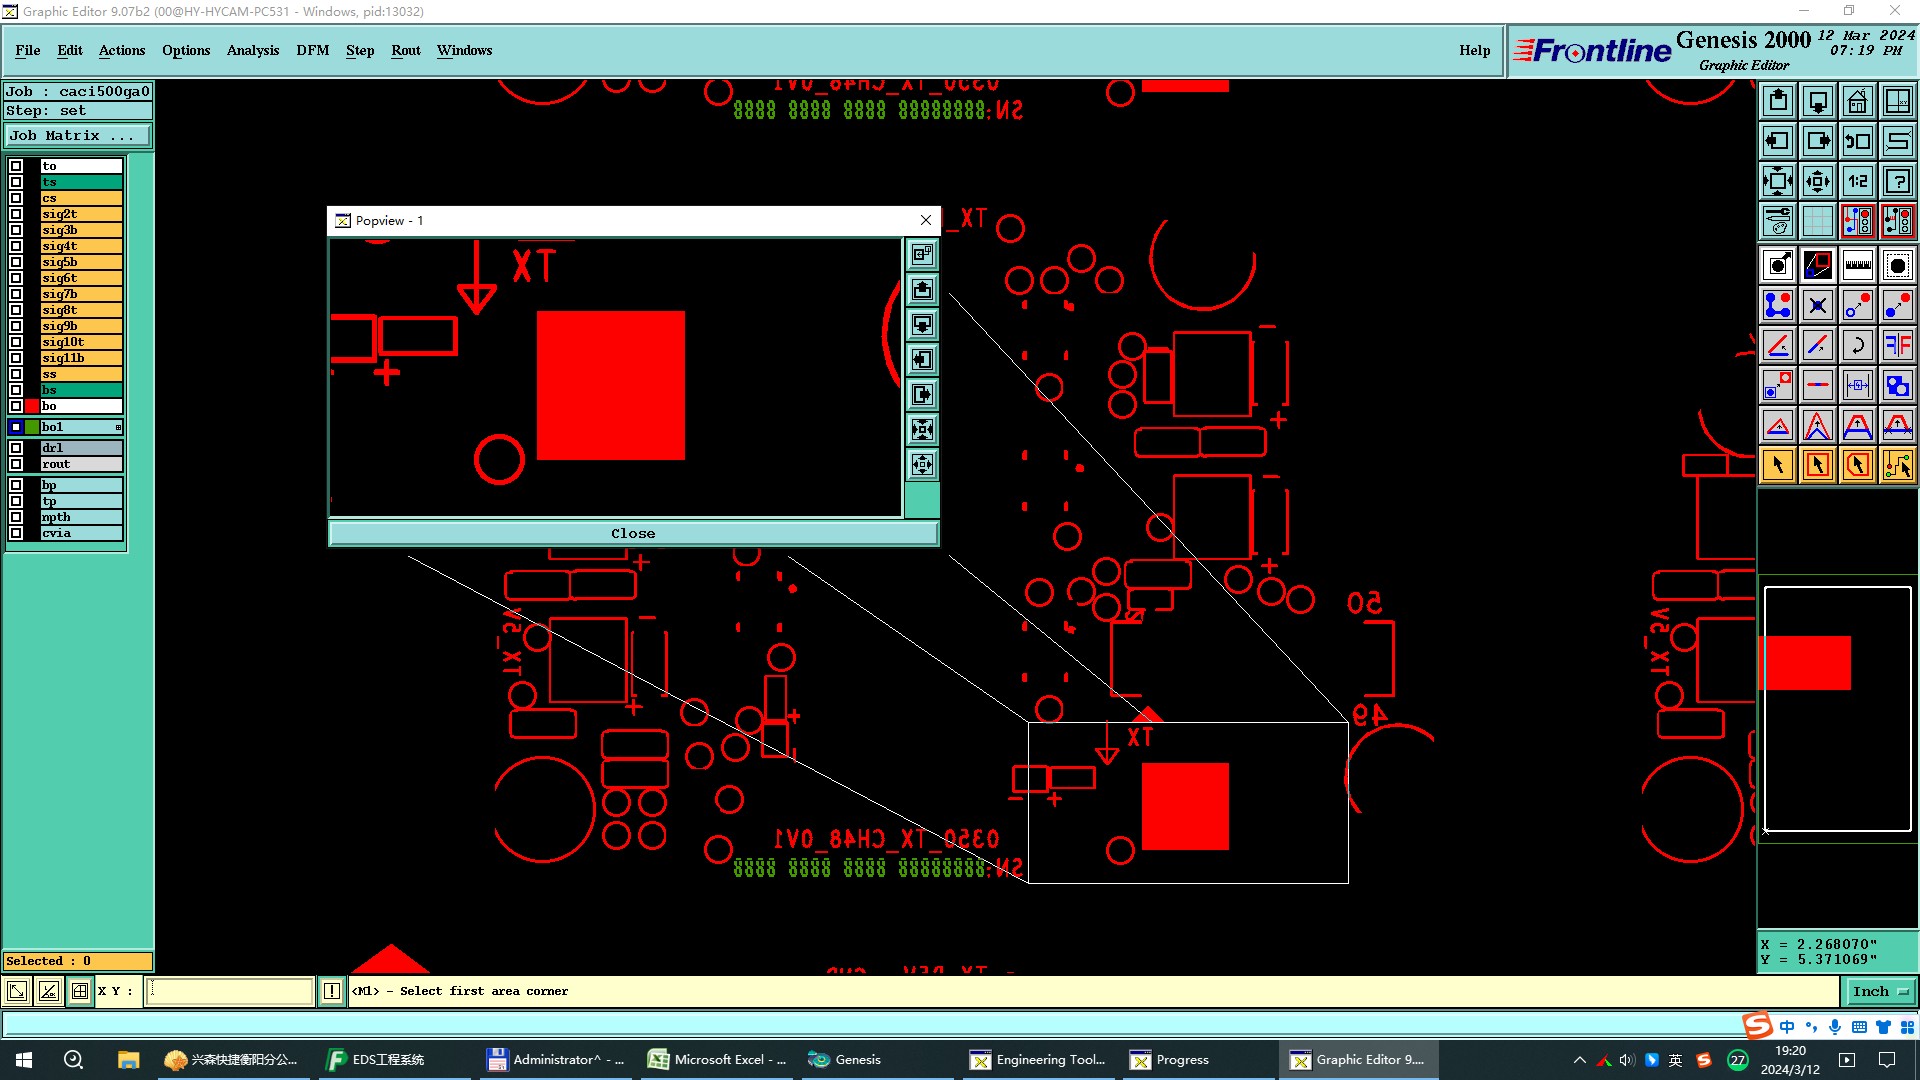The width and height of the screenshot is (1920, 1080).
Task: Click the X Y coordinate input field
Action: pyautogui.click(x=230, y=991)
